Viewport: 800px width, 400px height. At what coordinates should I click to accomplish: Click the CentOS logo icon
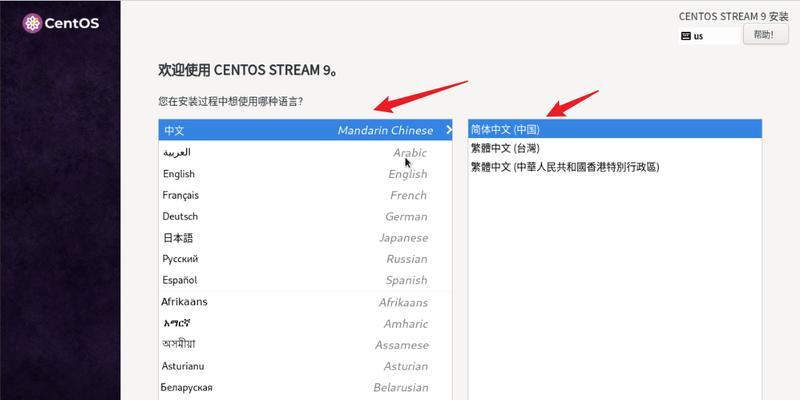click(32, 23)
